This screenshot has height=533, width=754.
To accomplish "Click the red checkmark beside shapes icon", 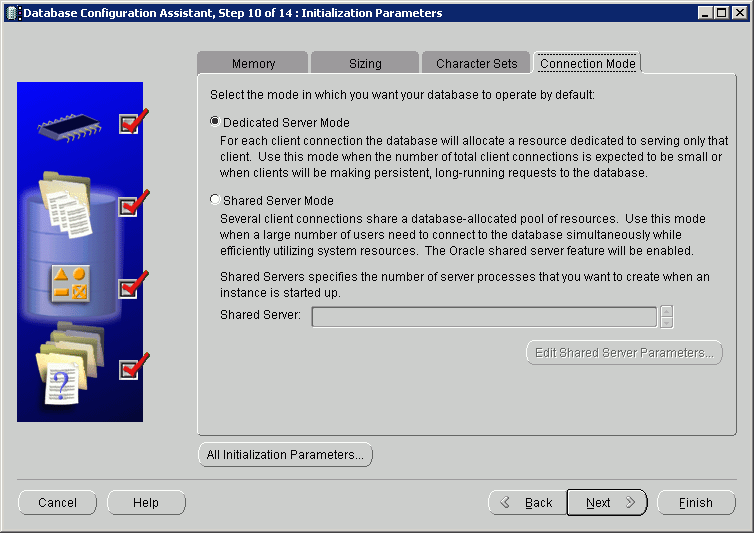I will pos(133,285).
